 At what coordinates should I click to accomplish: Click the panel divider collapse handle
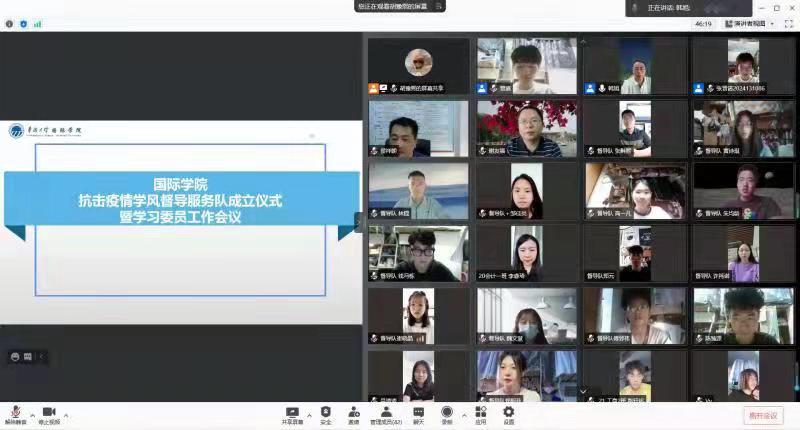click(x=359, y=222)
